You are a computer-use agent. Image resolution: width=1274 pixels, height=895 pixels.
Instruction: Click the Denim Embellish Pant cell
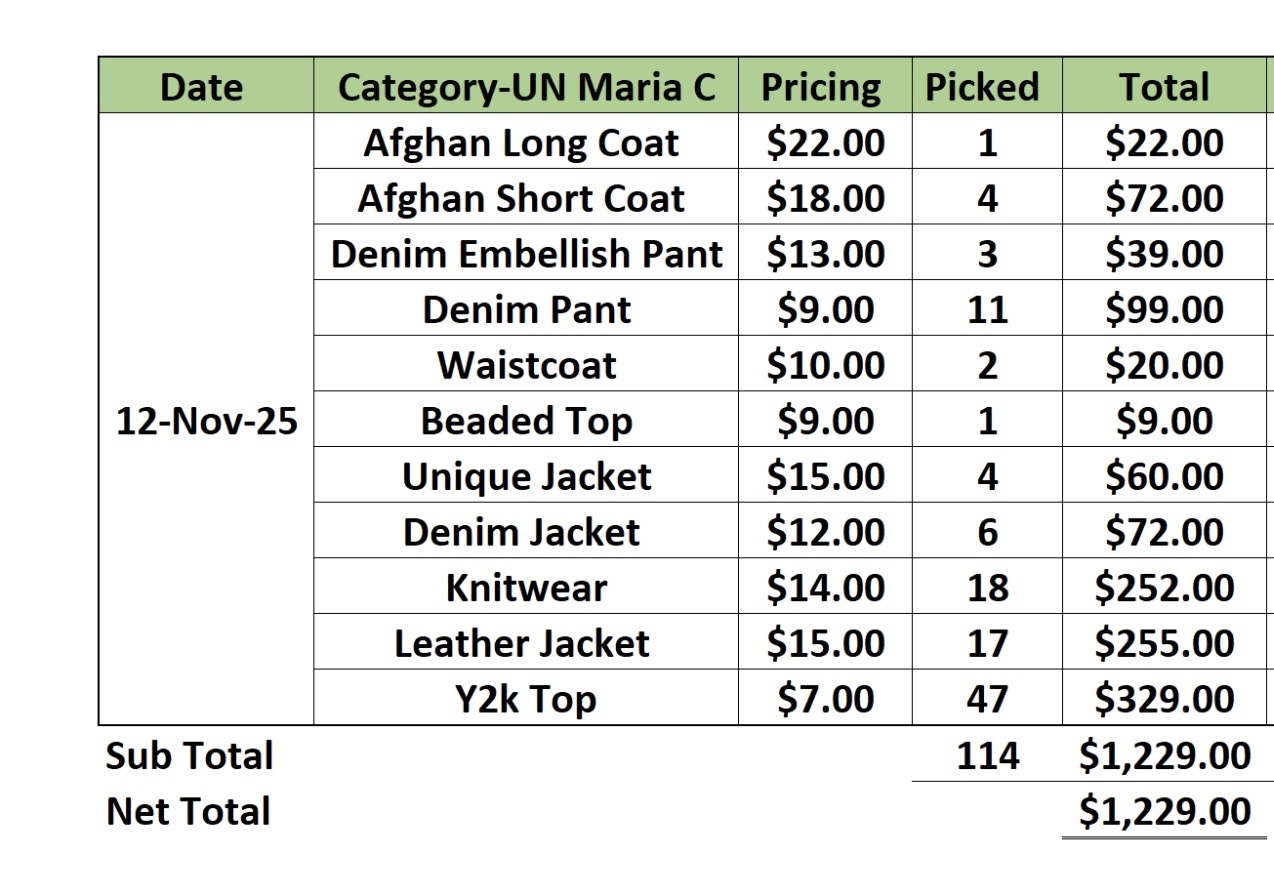(526, 254)
